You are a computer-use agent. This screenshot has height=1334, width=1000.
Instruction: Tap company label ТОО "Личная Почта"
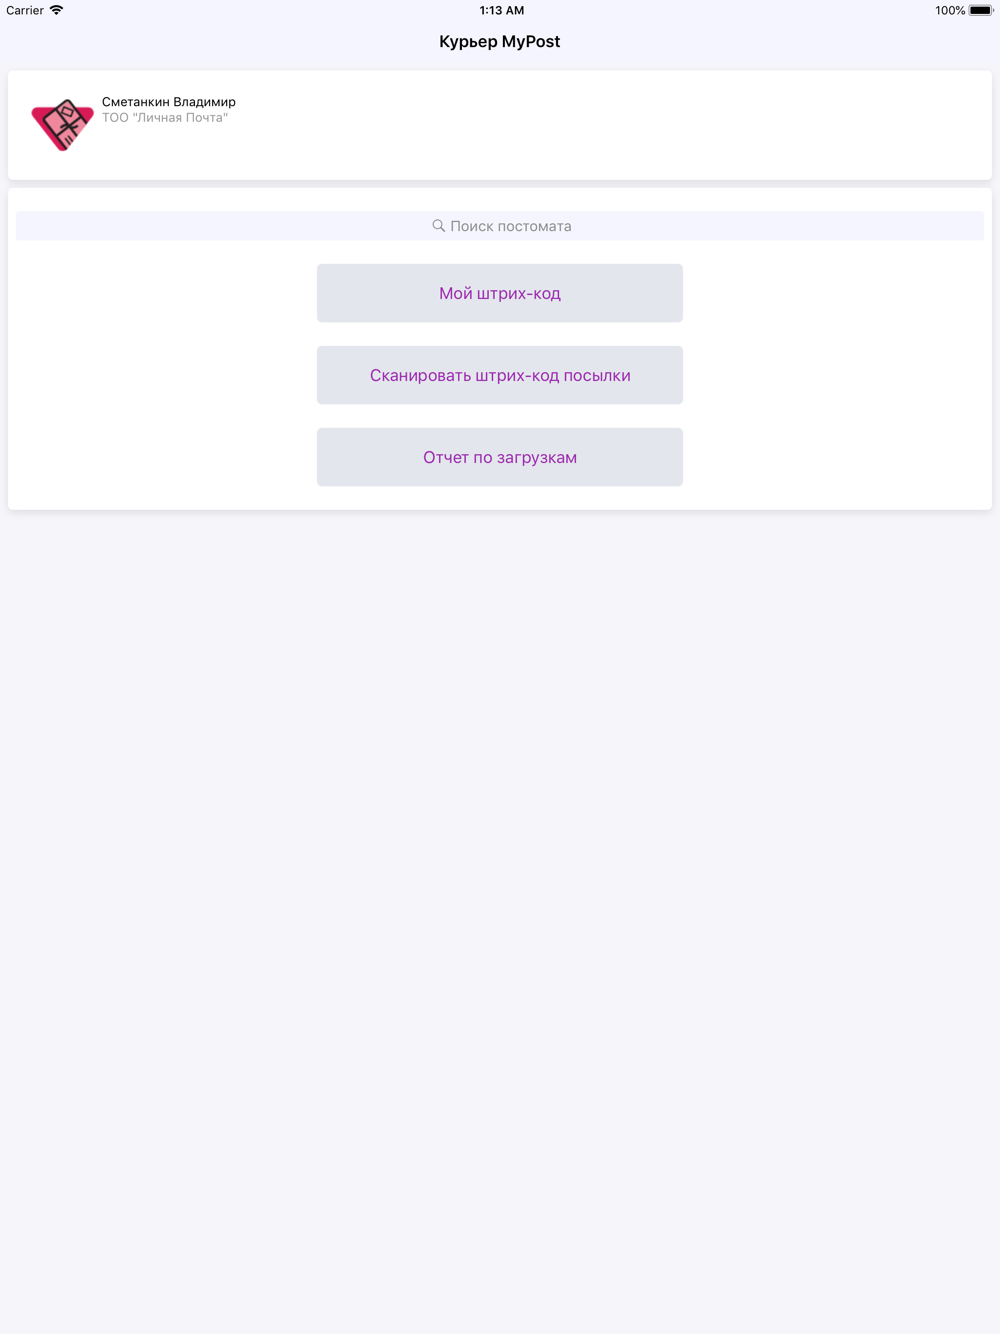click(165, 118)
